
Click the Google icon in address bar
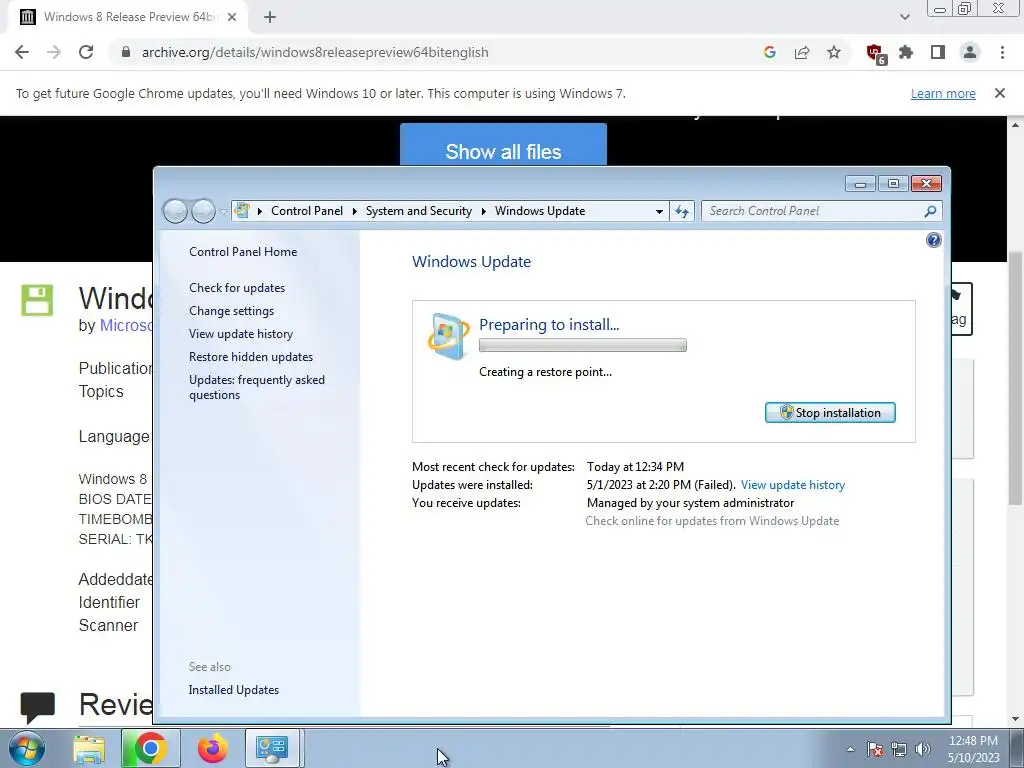770,52
